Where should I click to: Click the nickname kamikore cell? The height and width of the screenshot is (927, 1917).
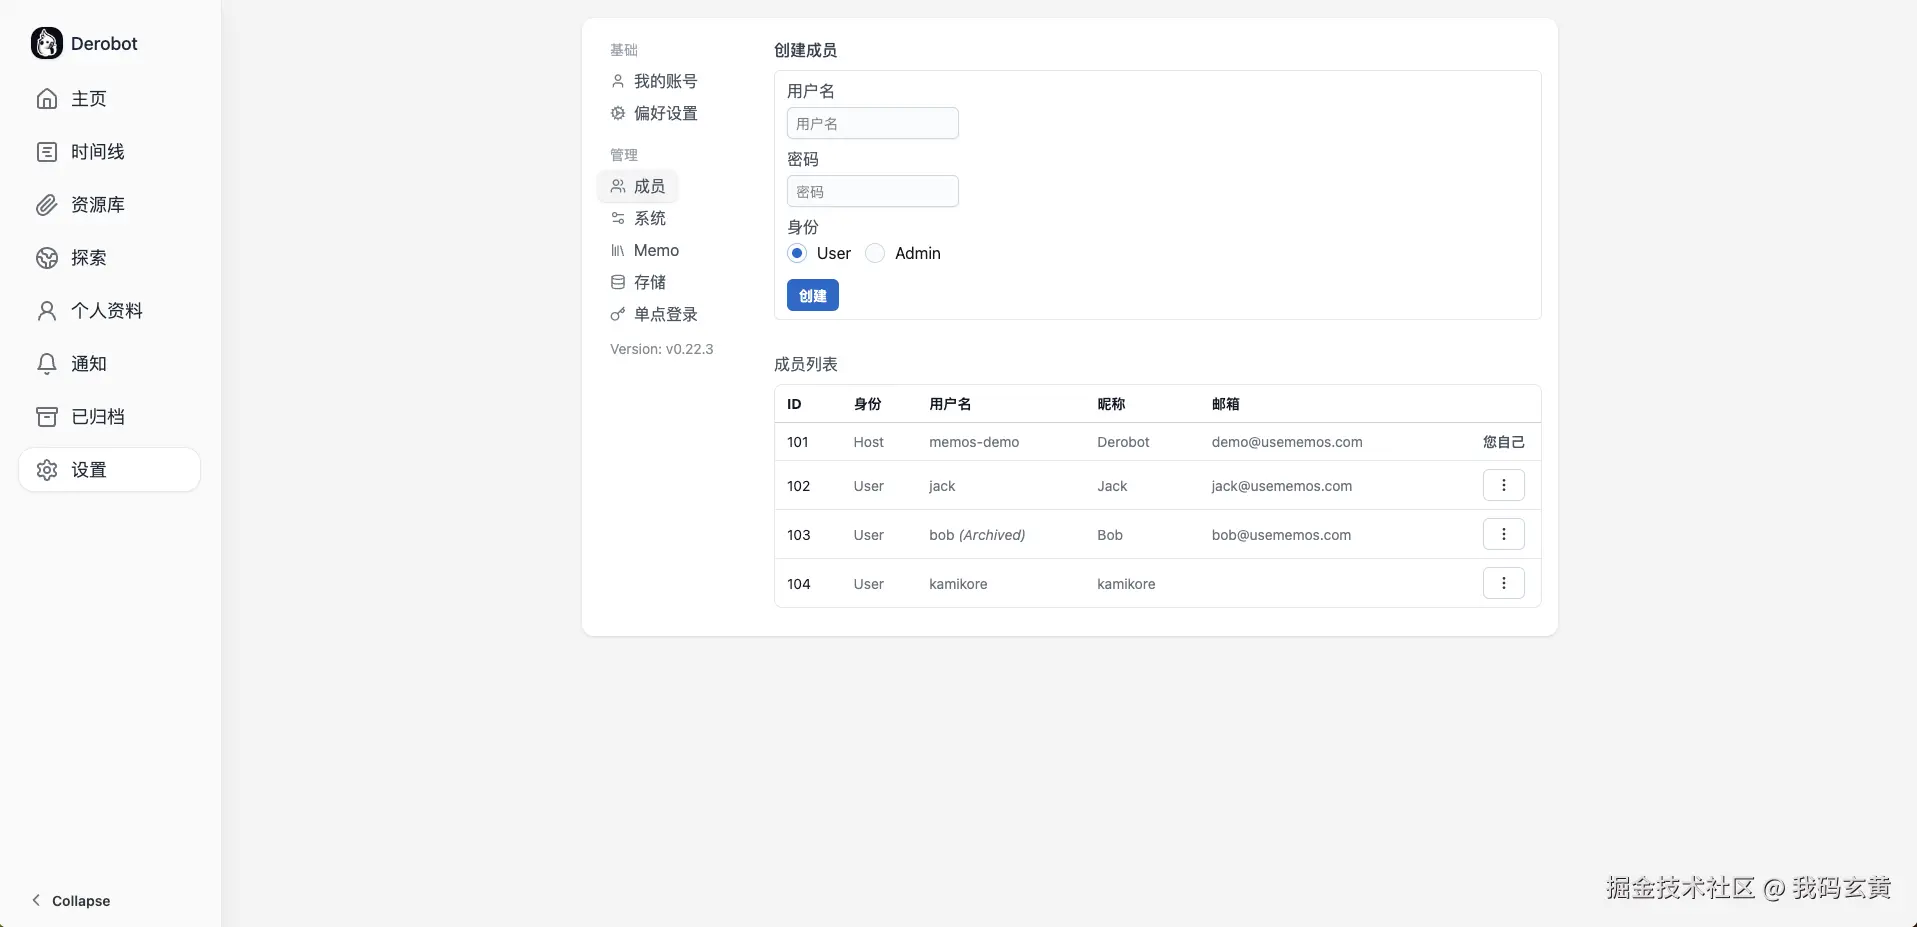coord(1126,584)
